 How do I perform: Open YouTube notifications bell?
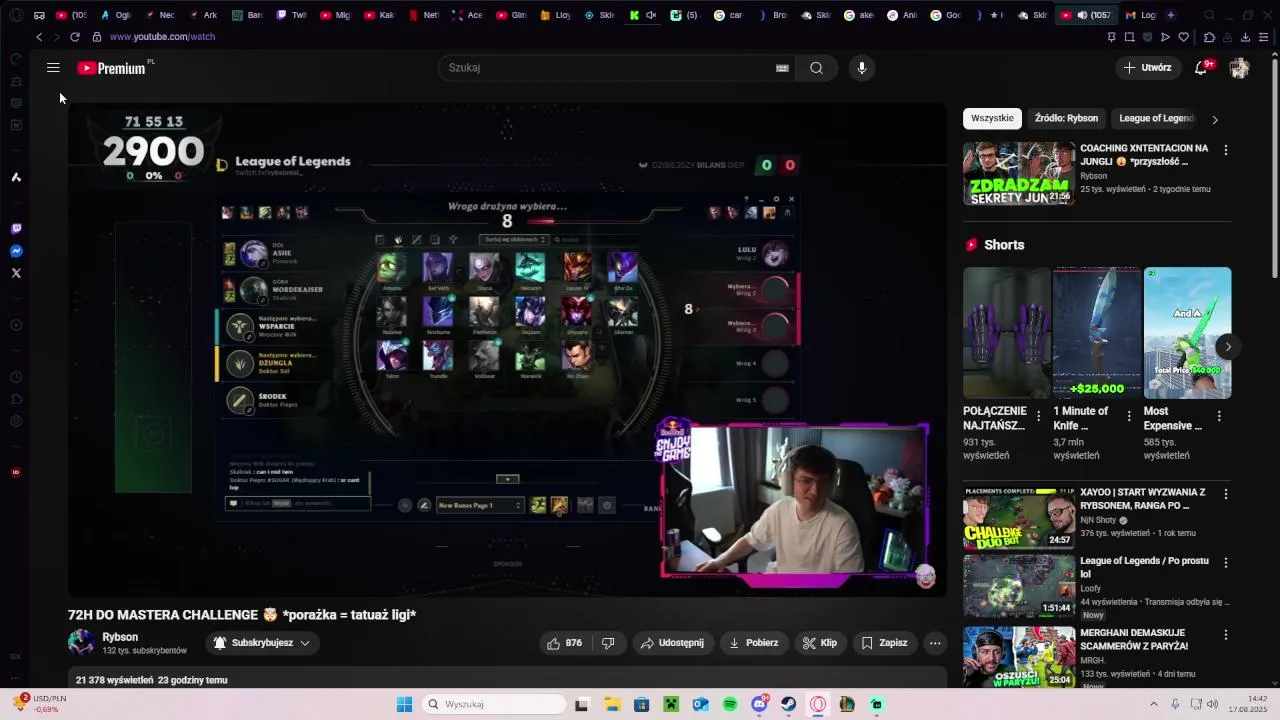point(1202,68)
